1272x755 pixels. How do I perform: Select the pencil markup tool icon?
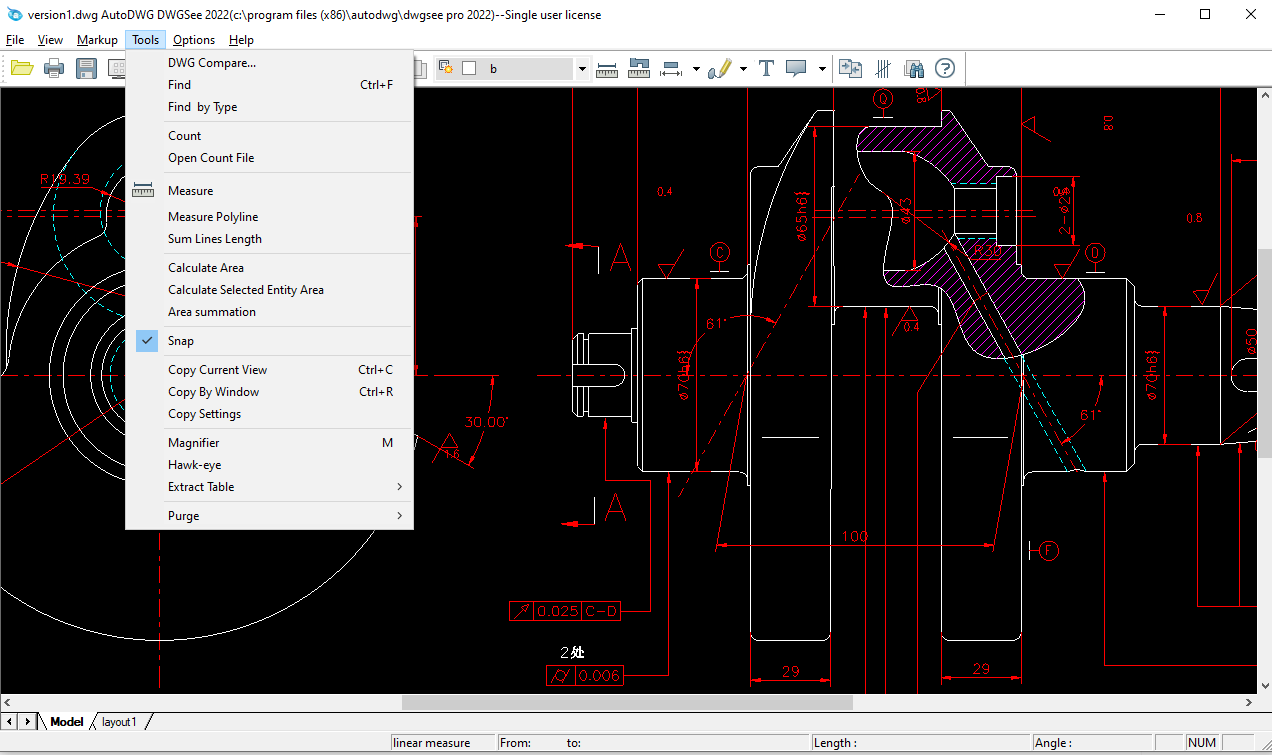pyautogui.click(x=718, y=69)
